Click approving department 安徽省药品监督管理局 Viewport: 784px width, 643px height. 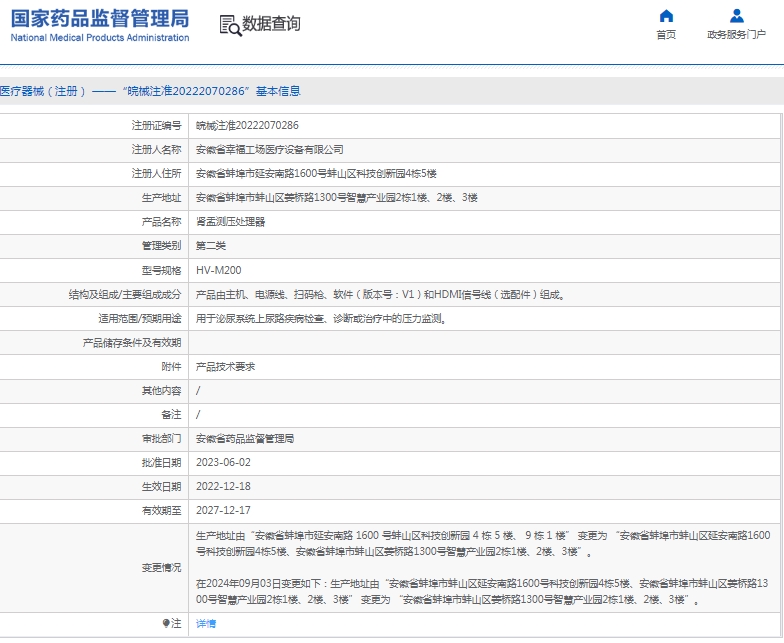[245, 438]
